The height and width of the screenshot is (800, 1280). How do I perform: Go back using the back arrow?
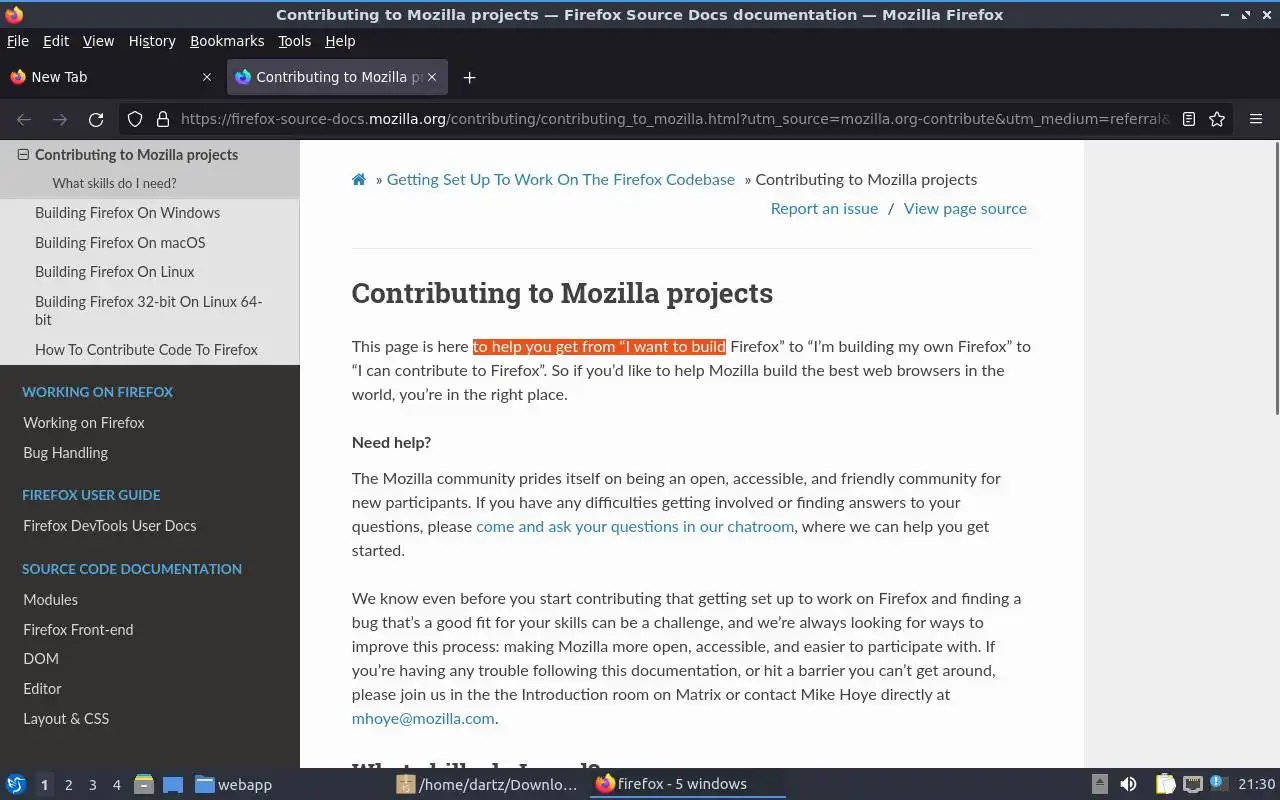(24, 119)
